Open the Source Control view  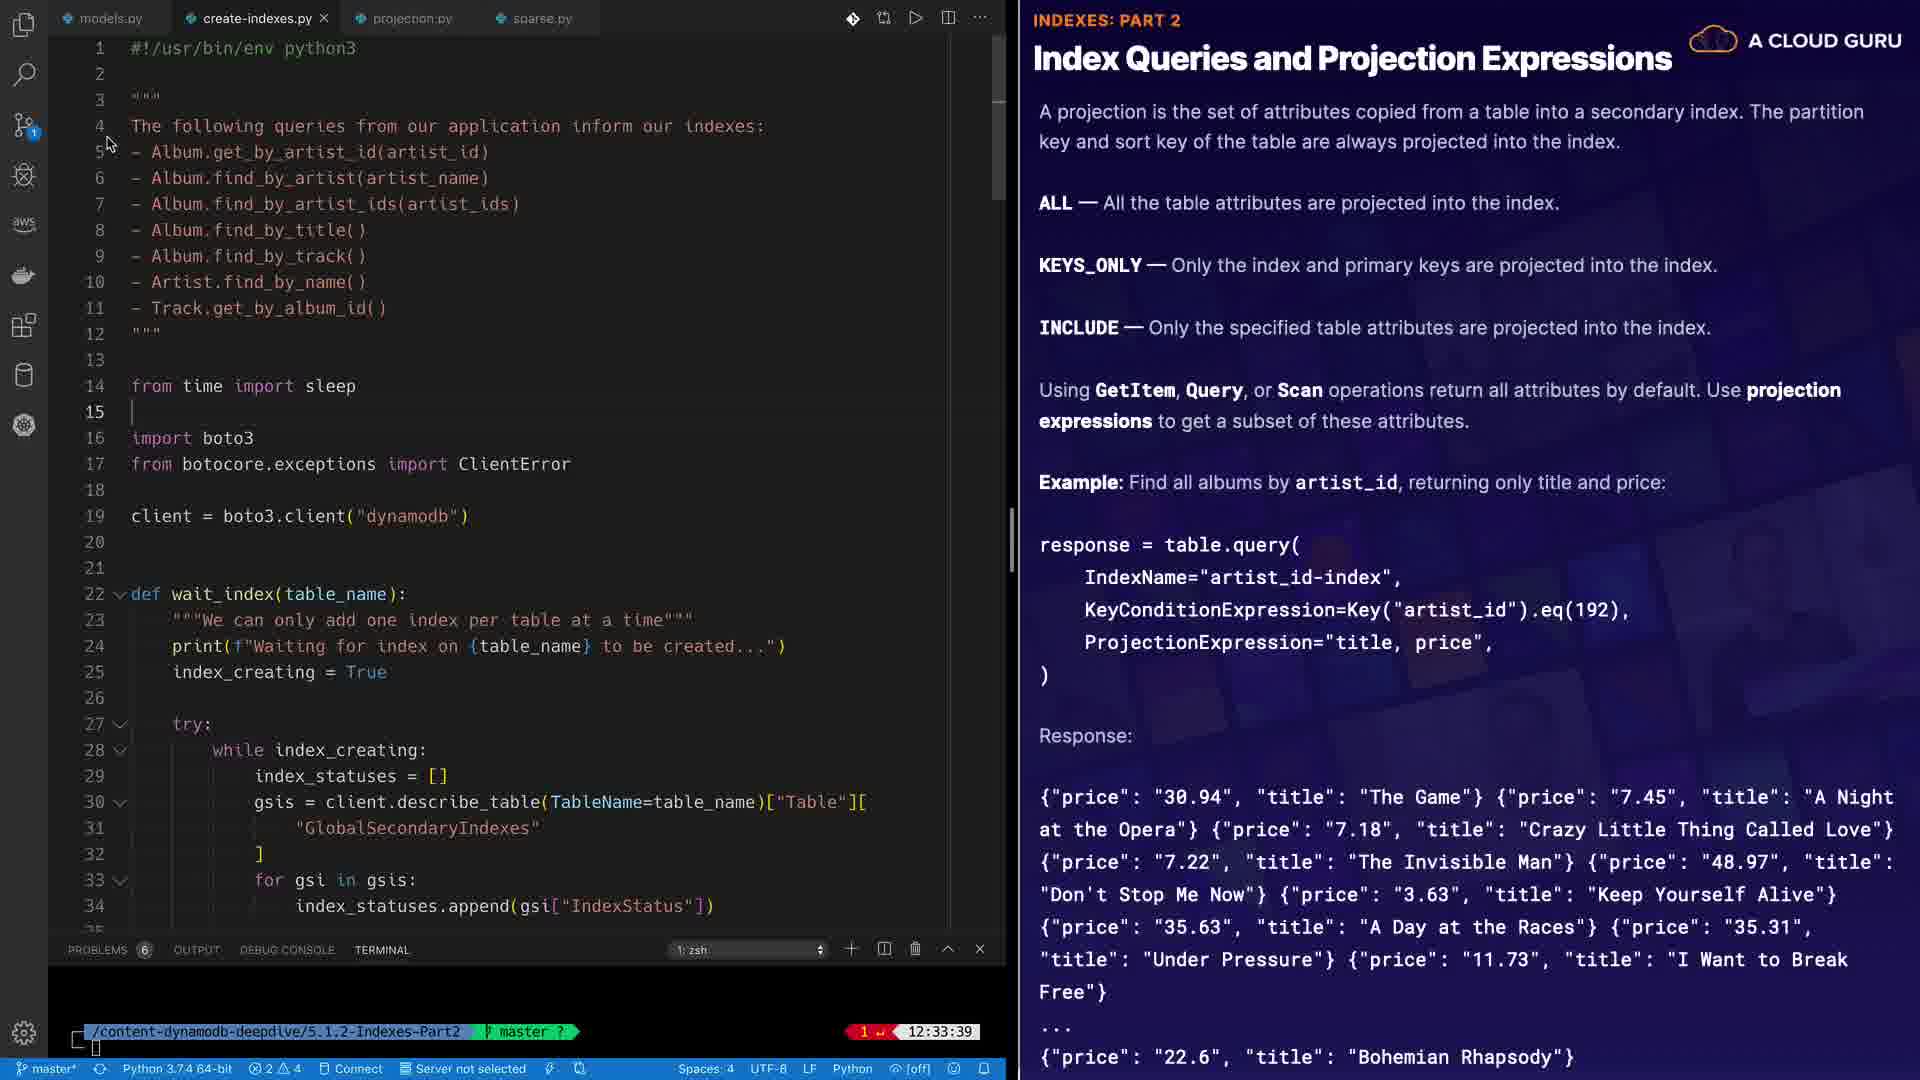(x=24, y=125)
